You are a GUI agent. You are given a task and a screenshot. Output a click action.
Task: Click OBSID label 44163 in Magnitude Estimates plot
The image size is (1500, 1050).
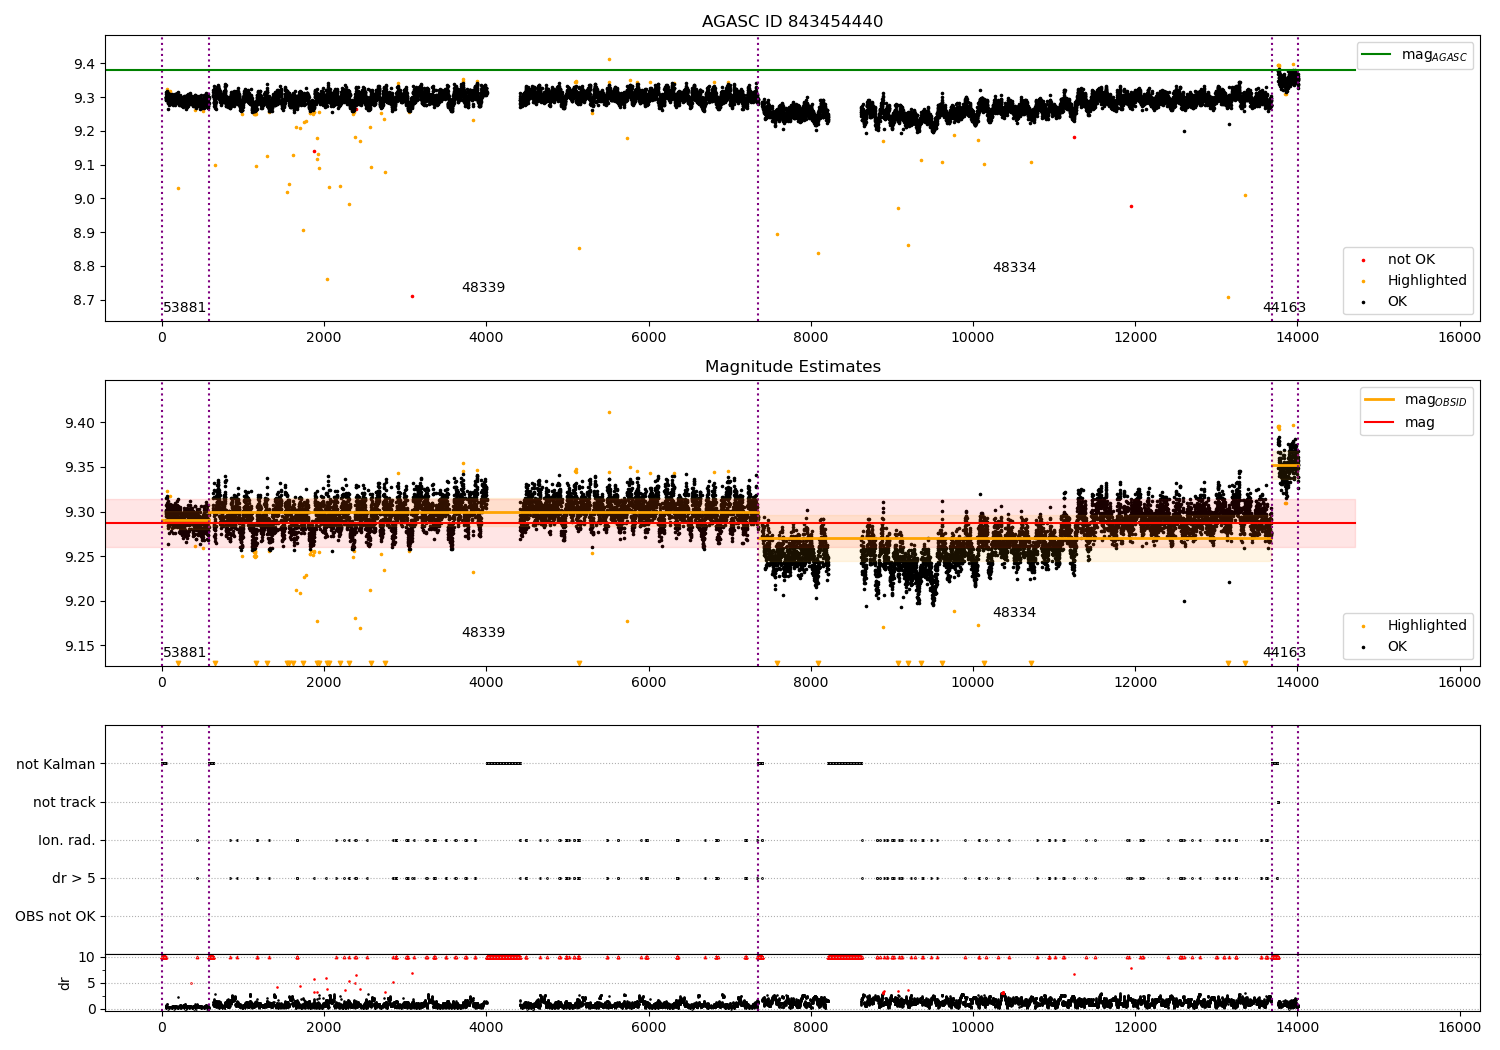coord(1284,653)
